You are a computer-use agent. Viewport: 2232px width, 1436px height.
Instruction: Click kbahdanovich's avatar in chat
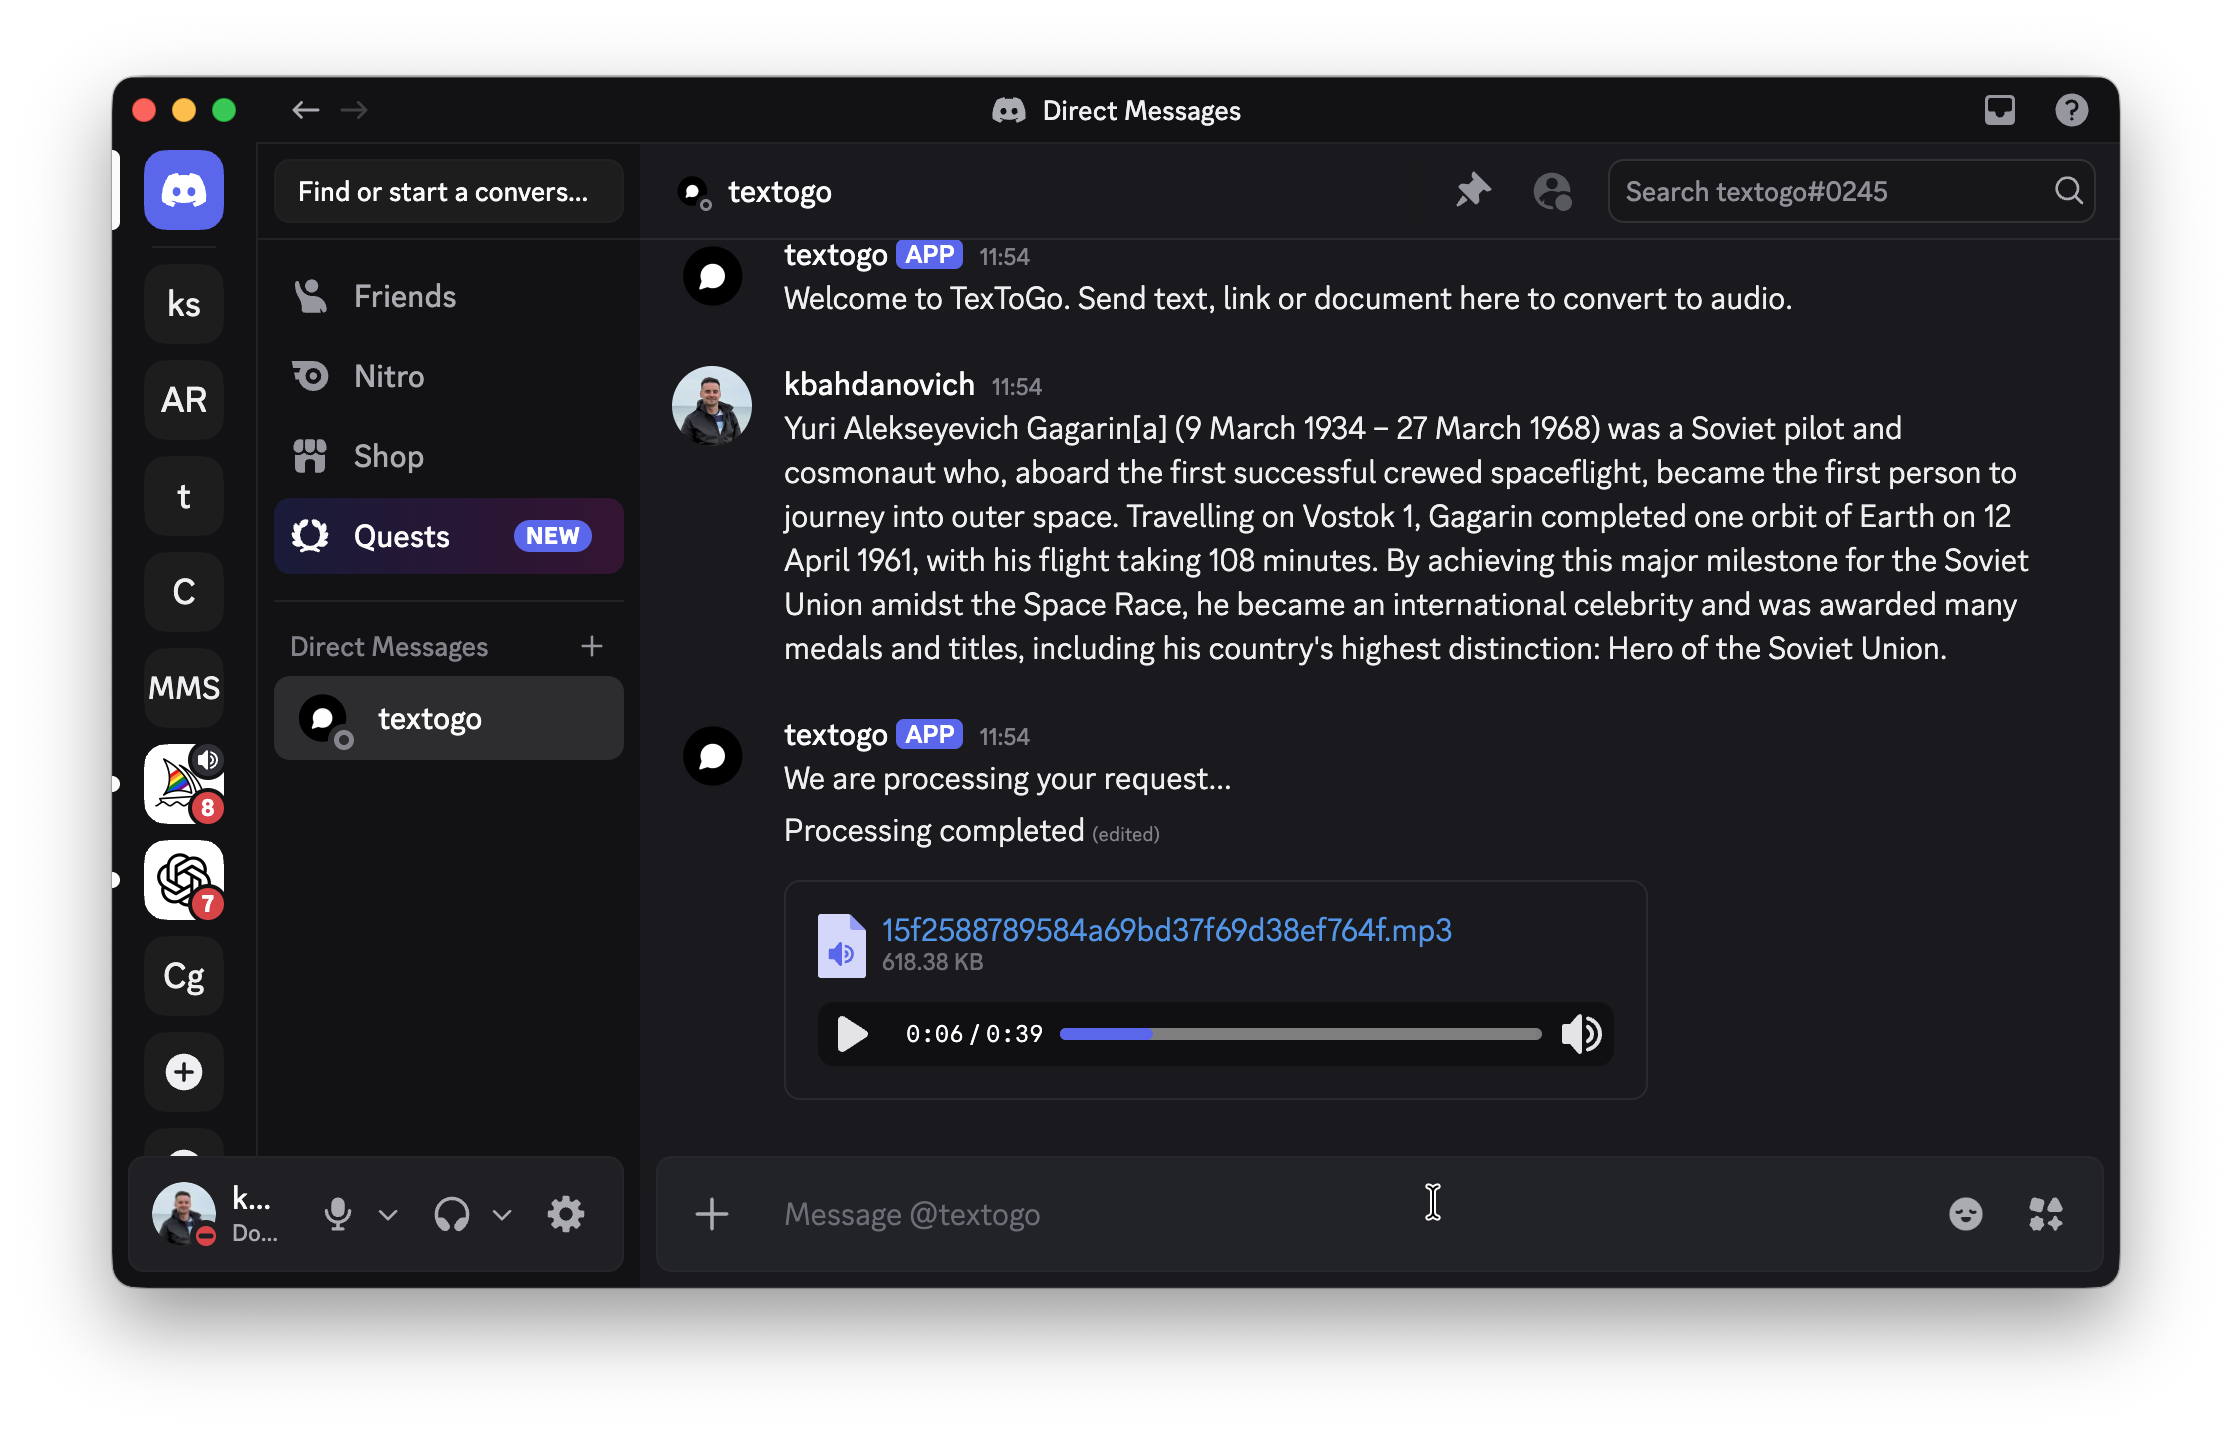click(x=712, y=406)
